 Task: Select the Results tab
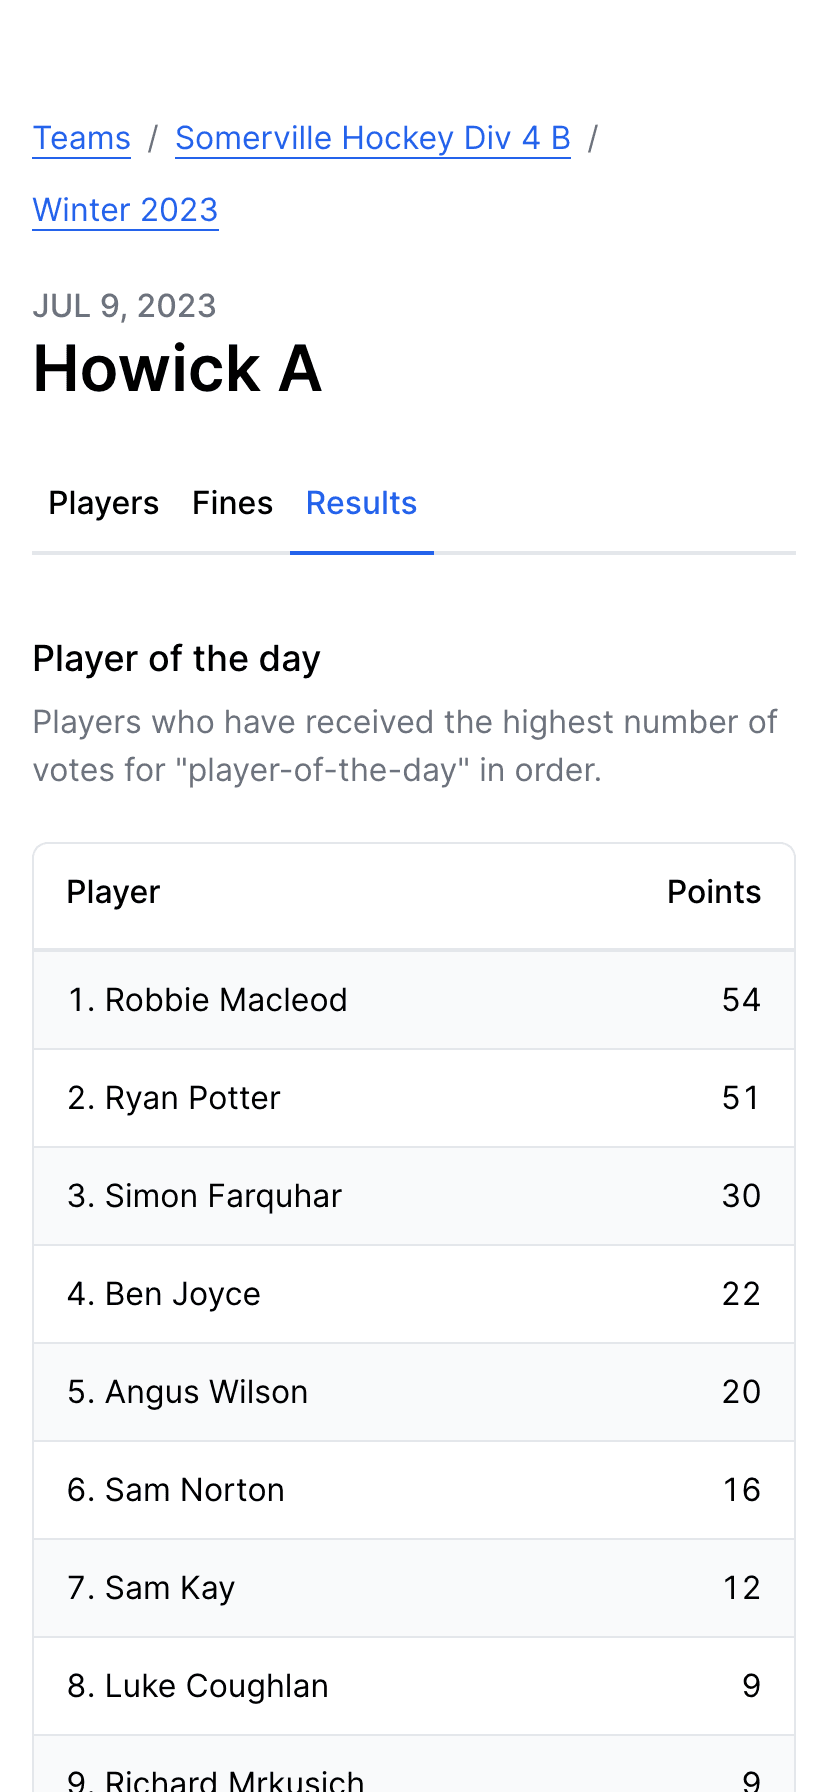coord(361,503)
